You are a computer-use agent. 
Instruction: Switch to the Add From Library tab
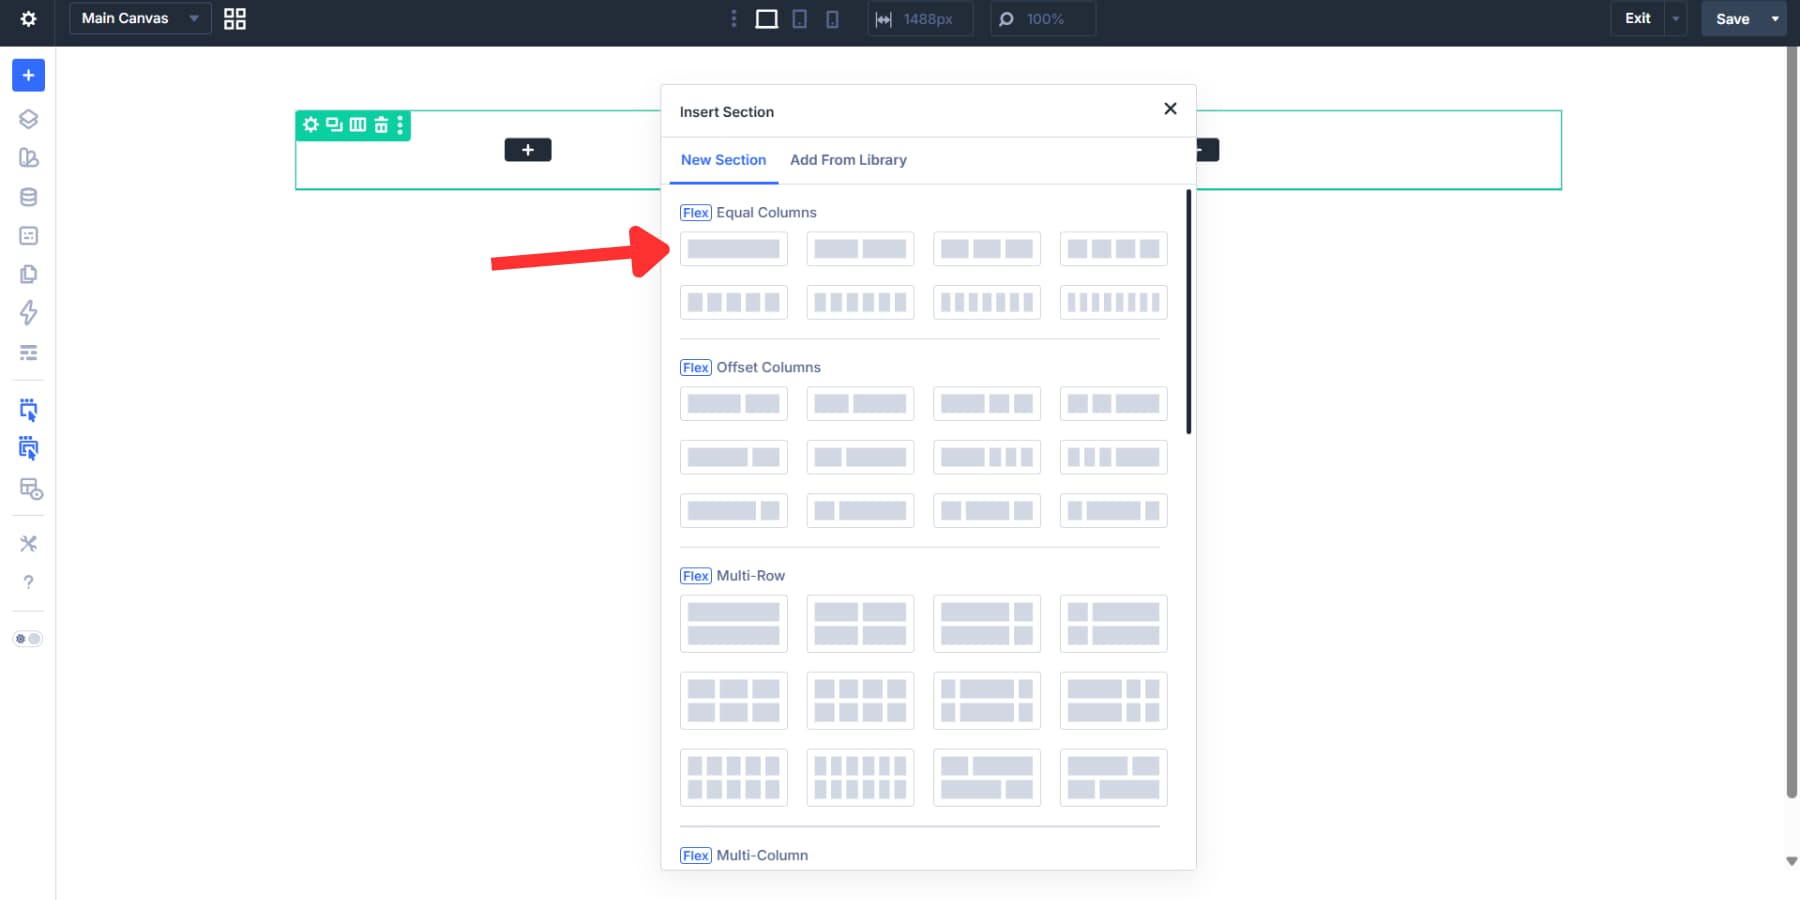[847, 160]
